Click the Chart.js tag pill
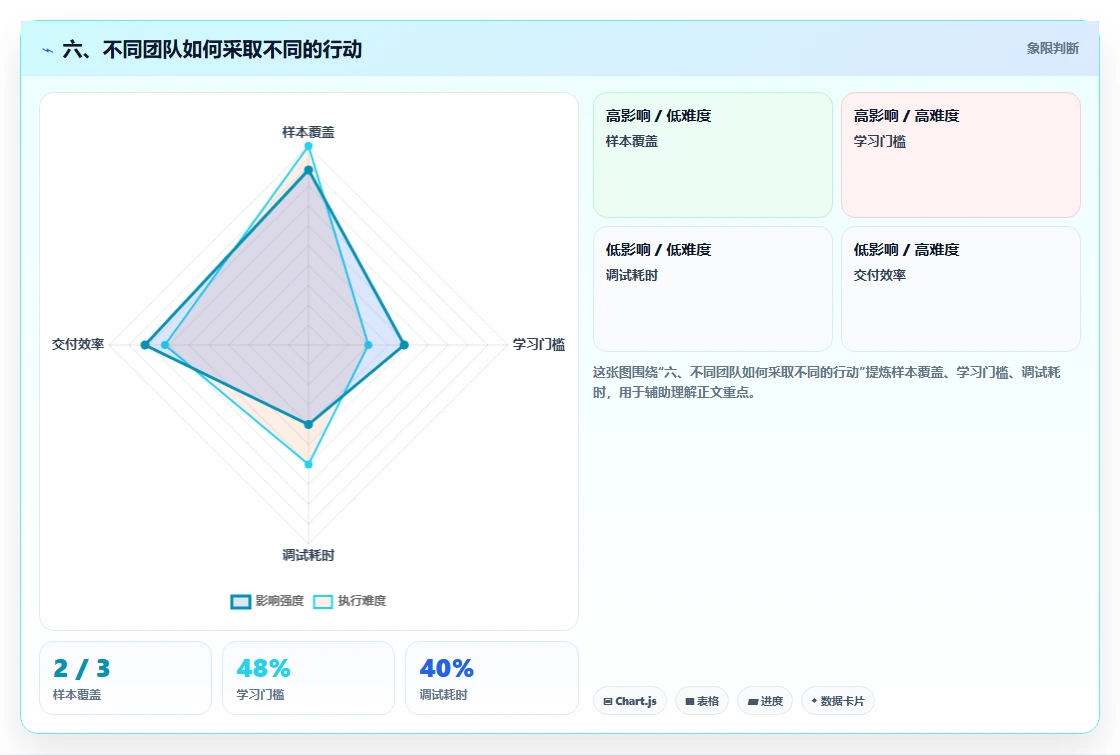Image resolution: width=1120 pixels, height=755 pixels. [630, 701]
